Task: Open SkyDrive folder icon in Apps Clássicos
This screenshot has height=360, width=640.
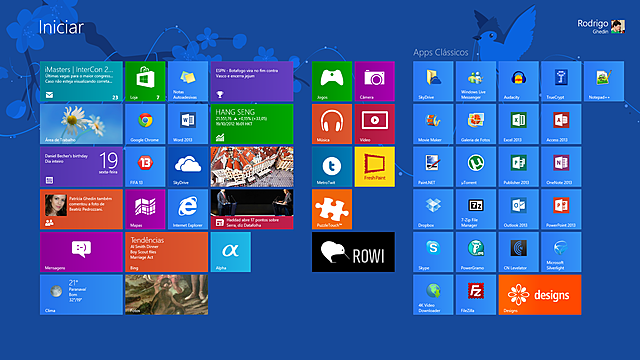Action: 433,81
